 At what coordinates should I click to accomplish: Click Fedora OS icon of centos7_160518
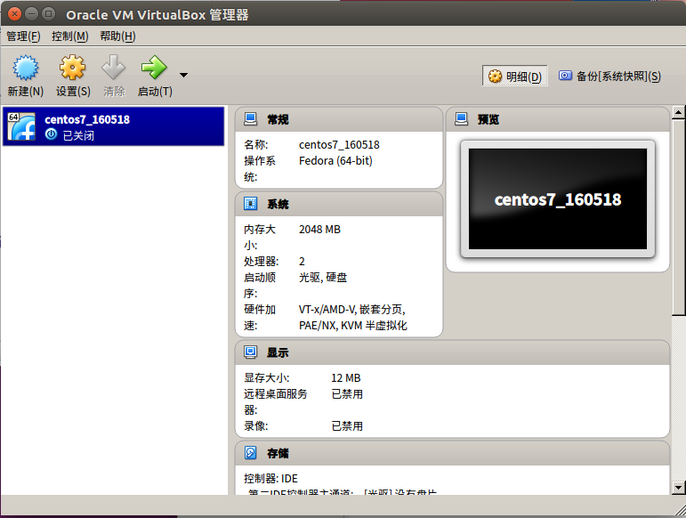click(21, 126)
